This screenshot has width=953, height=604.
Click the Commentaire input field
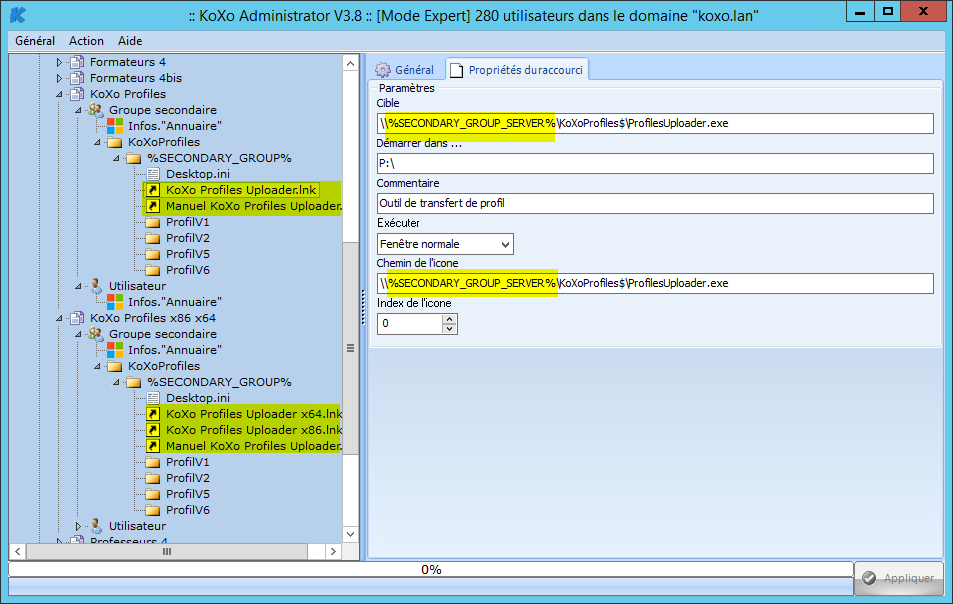655,203
